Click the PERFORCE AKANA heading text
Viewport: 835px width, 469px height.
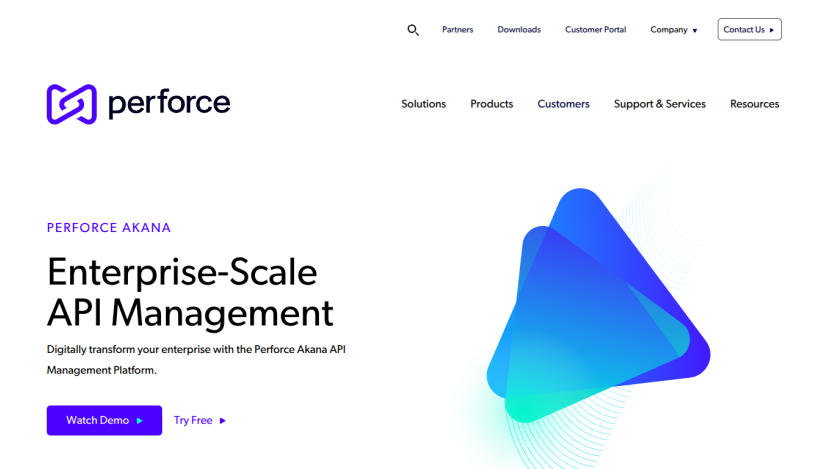tap(109, 228)
